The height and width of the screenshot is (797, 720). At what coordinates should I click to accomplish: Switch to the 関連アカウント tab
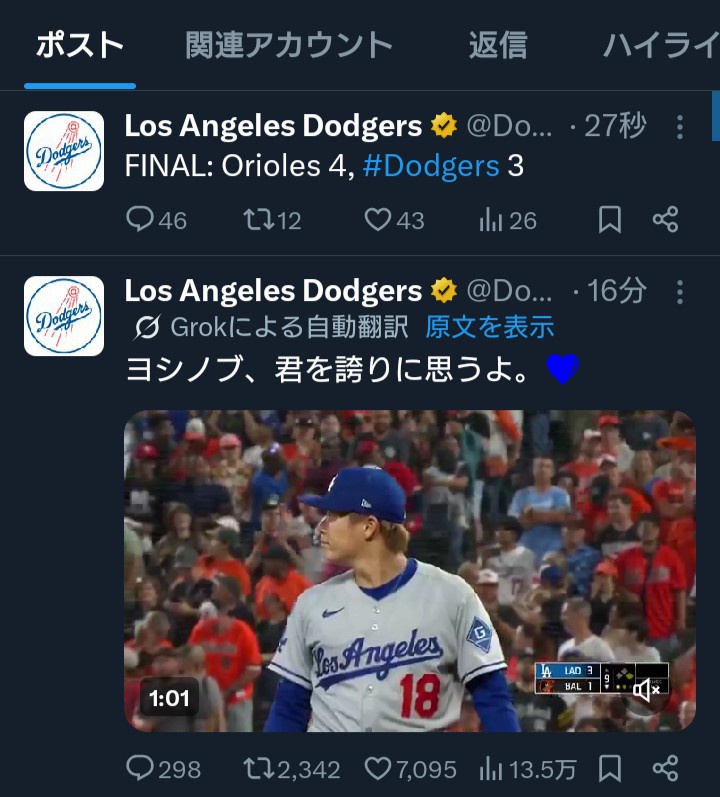289,45
